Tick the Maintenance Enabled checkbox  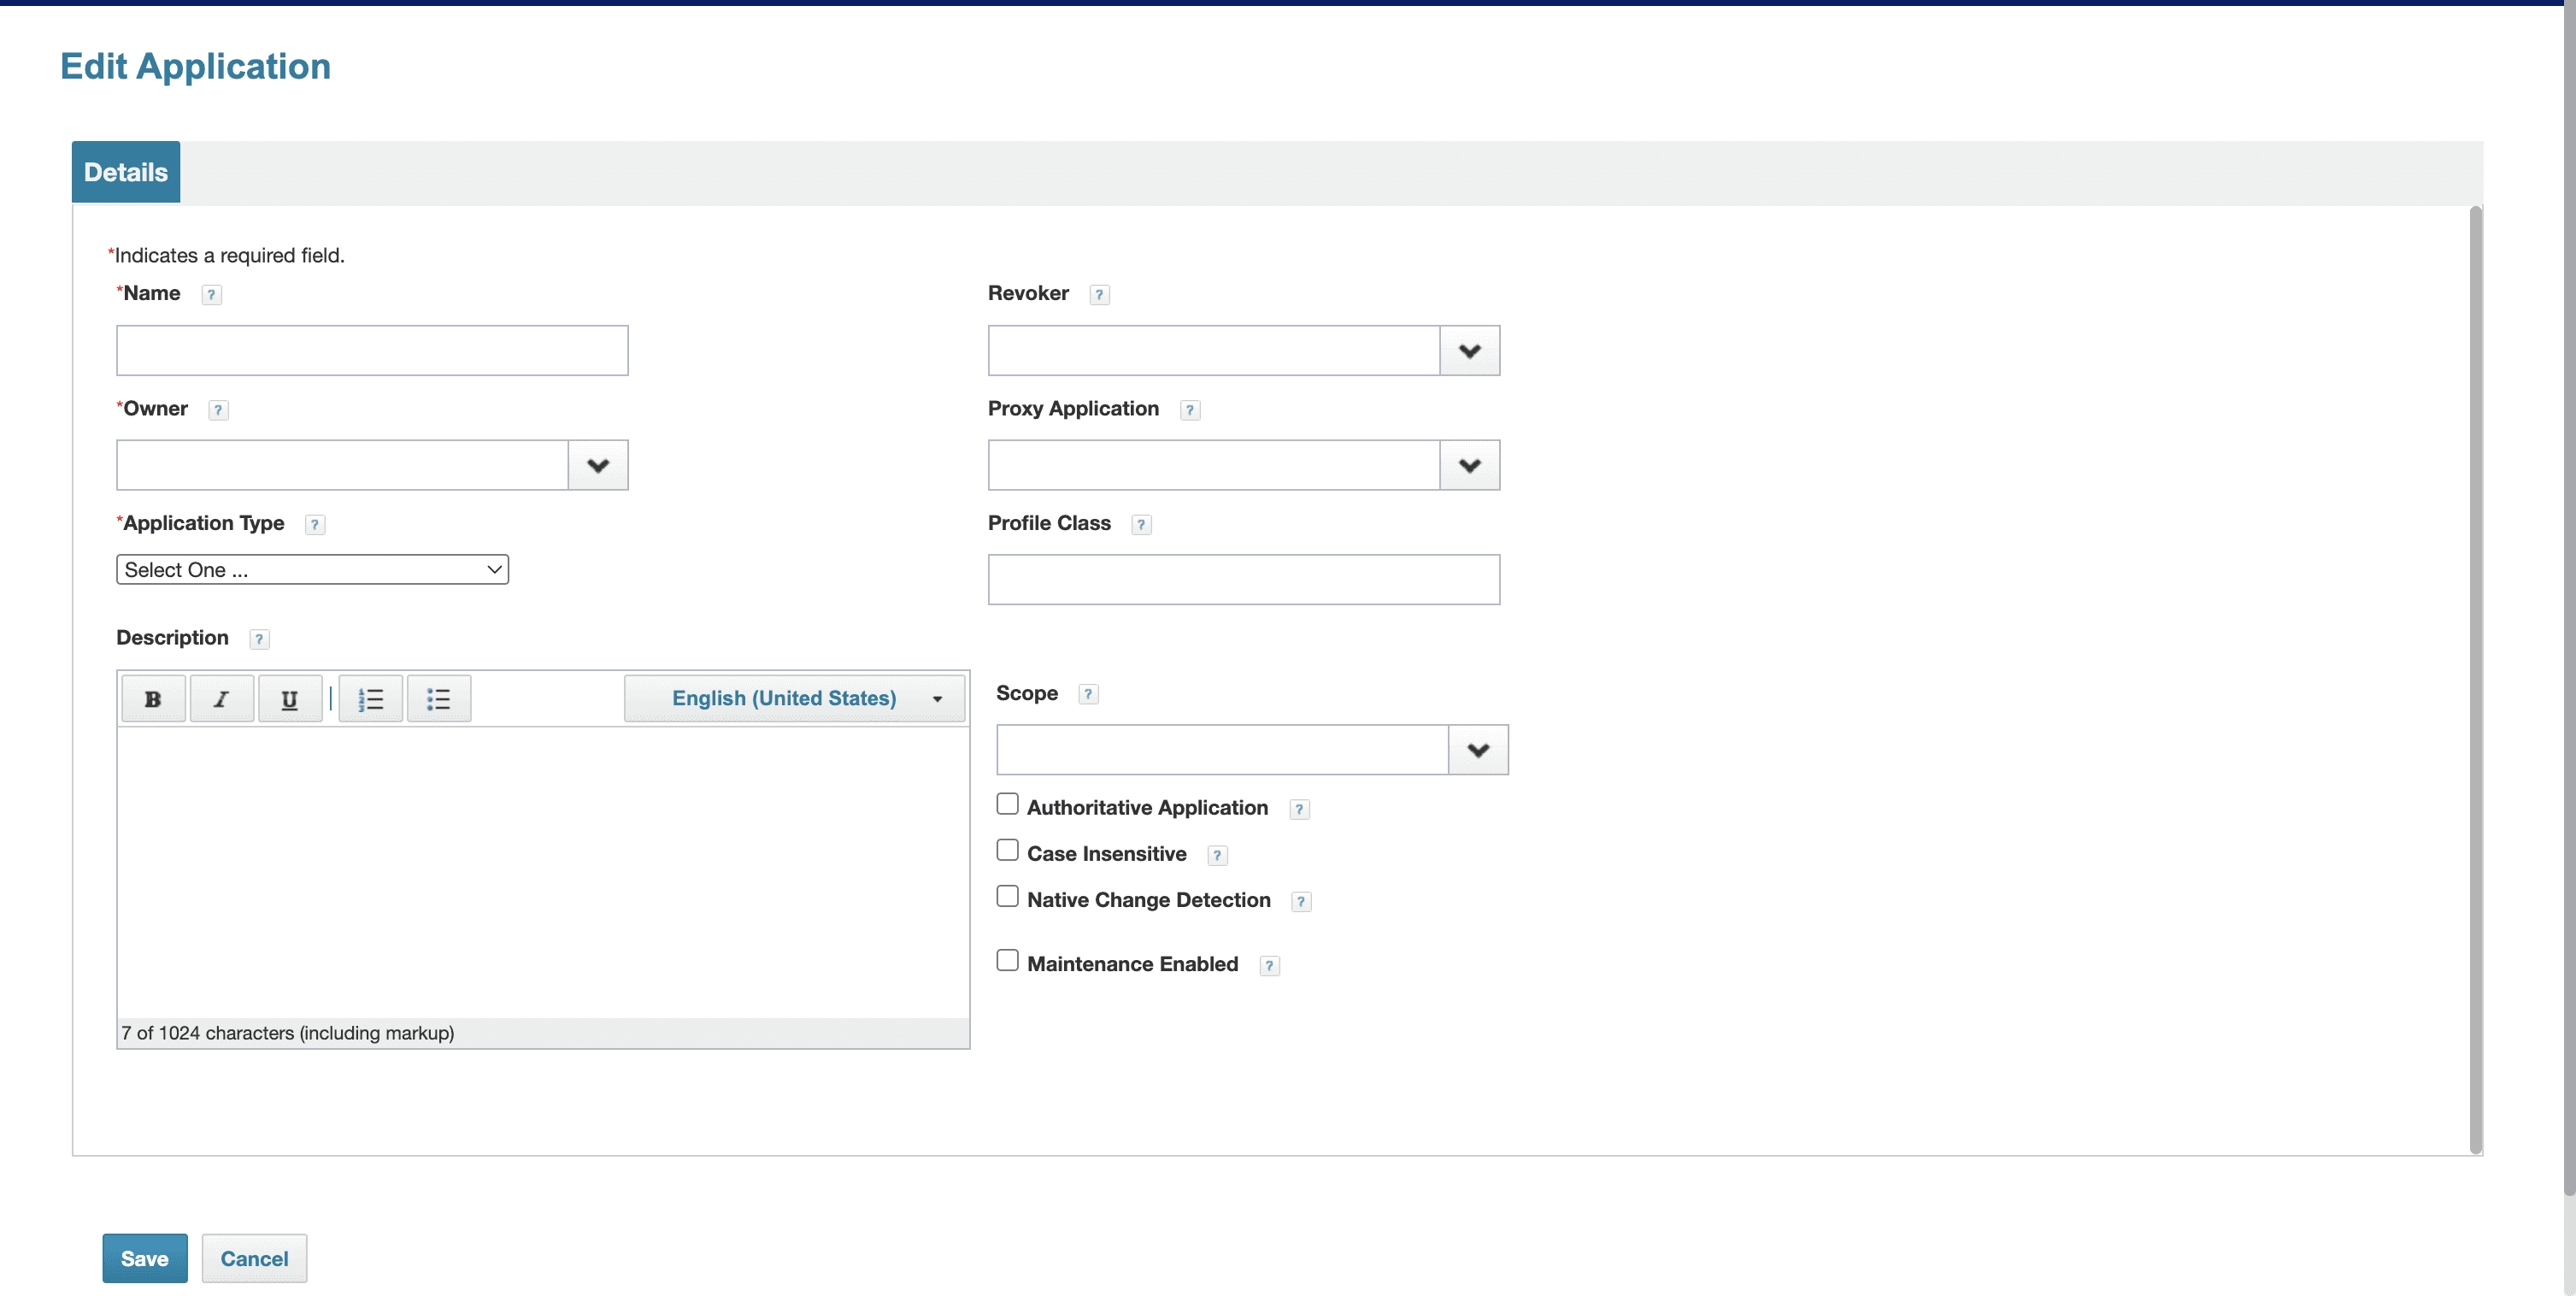(1007, 960)
